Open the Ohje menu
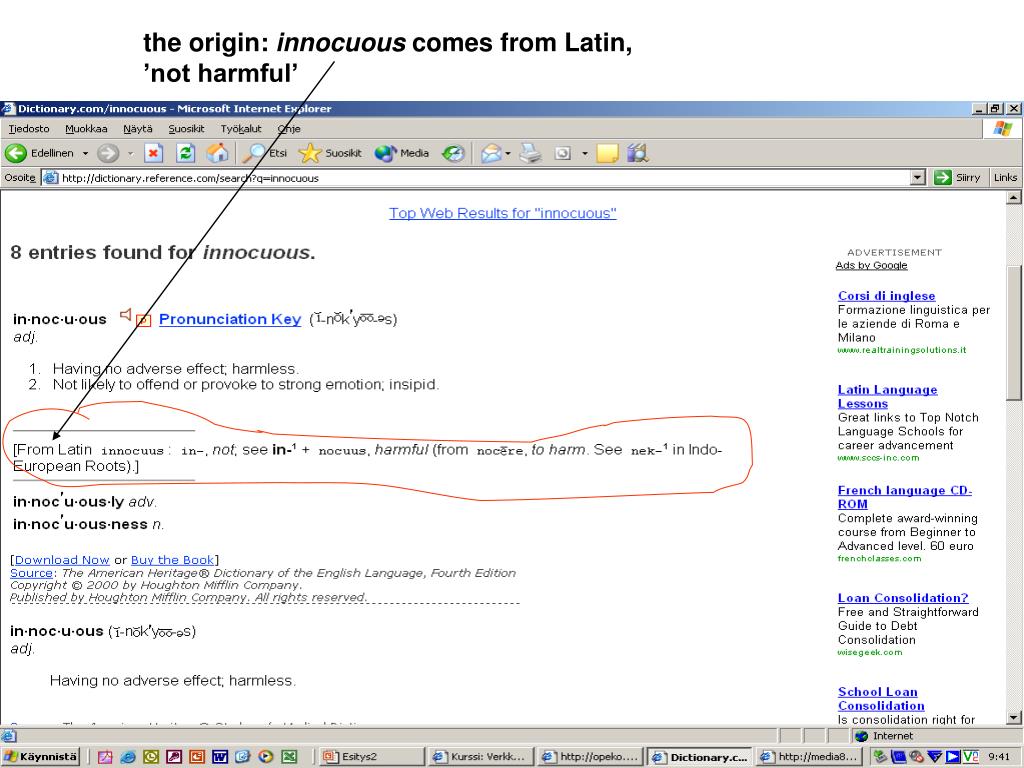This screenshot has width=1024, height=768. coord(289,129)
